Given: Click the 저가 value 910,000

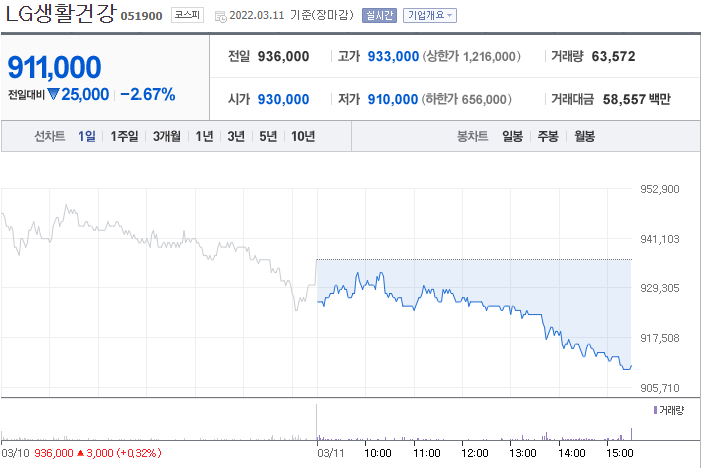Looking at the screenshot, I should click(x=393, y=99).
